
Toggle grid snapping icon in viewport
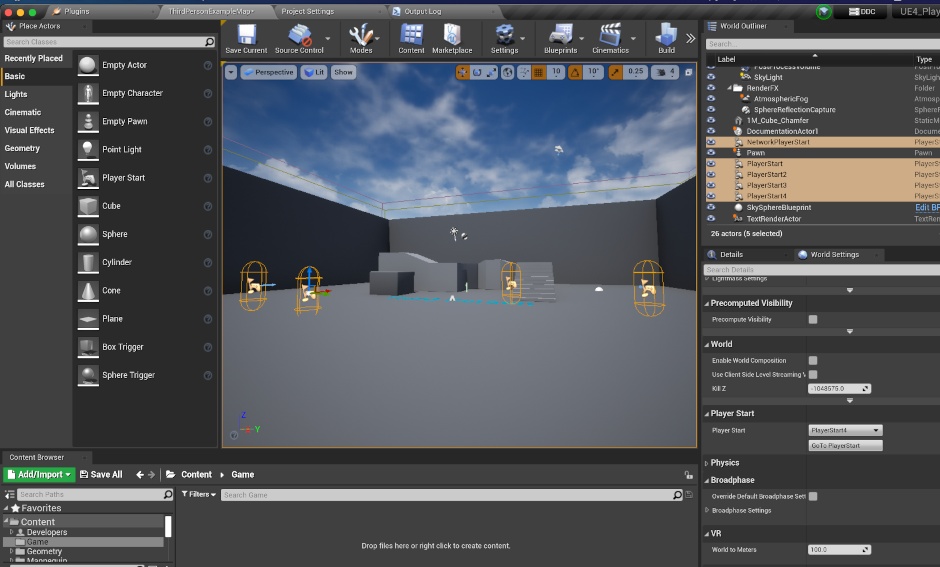point(538,72)
